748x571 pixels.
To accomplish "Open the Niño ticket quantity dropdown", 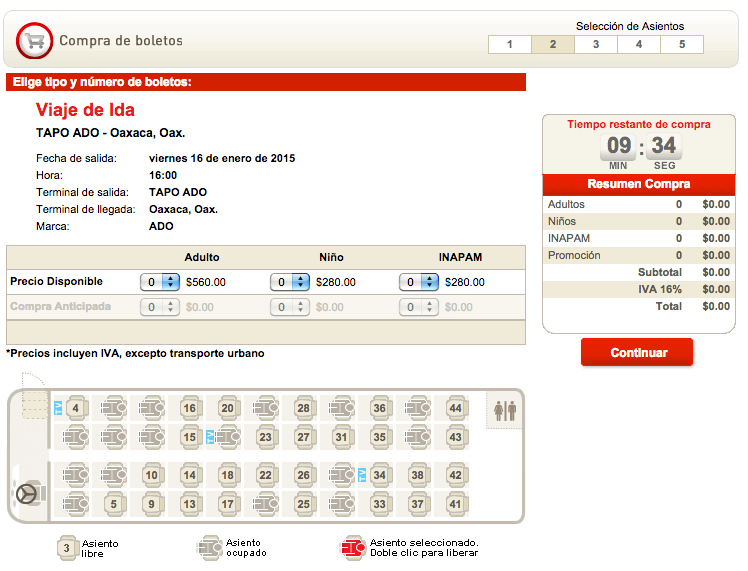I will point(290,282).
